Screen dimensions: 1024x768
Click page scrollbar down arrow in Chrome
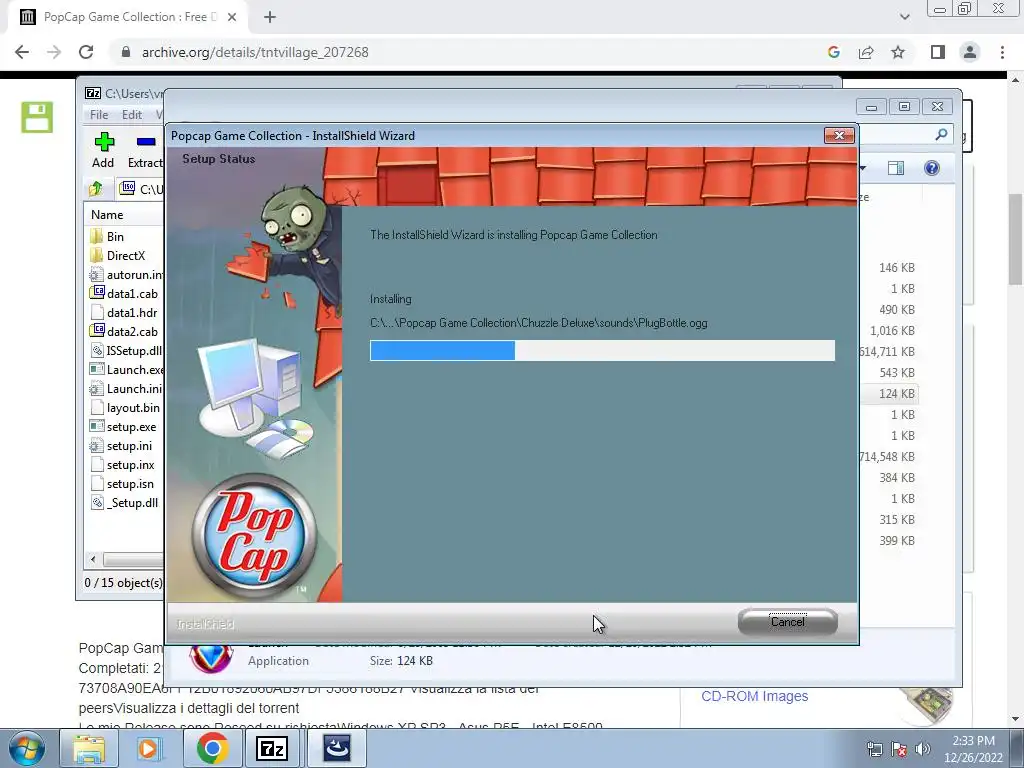tap(1016, 719)
